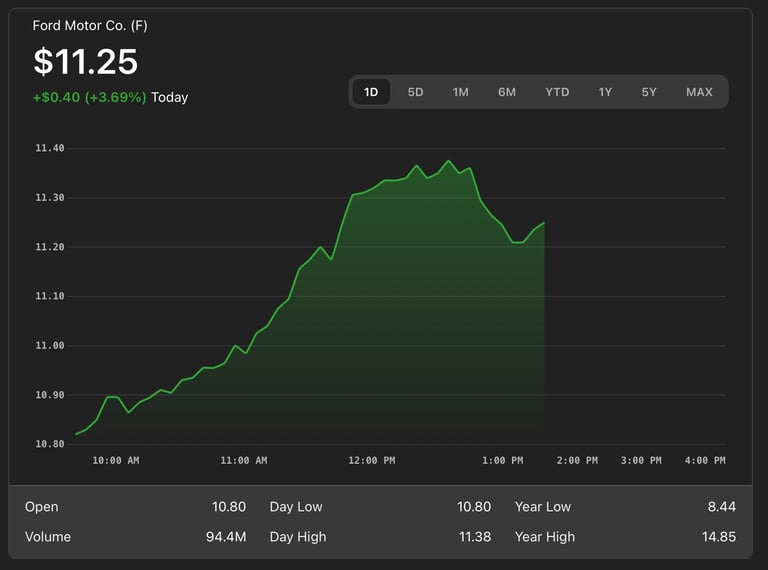Click the Day High 11.38 value
The image size is (768, 570).
474,537
